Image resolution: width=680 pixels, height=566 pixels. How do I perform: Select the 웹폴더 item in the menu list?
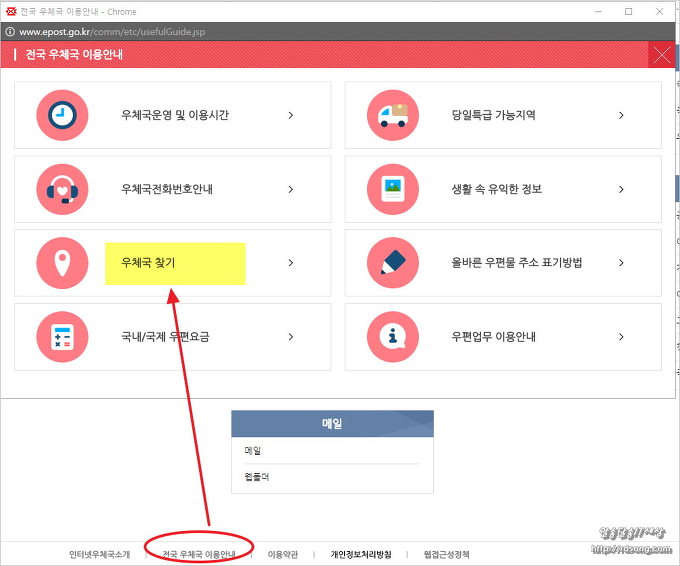pyautogui.click(x=258, y=477)
